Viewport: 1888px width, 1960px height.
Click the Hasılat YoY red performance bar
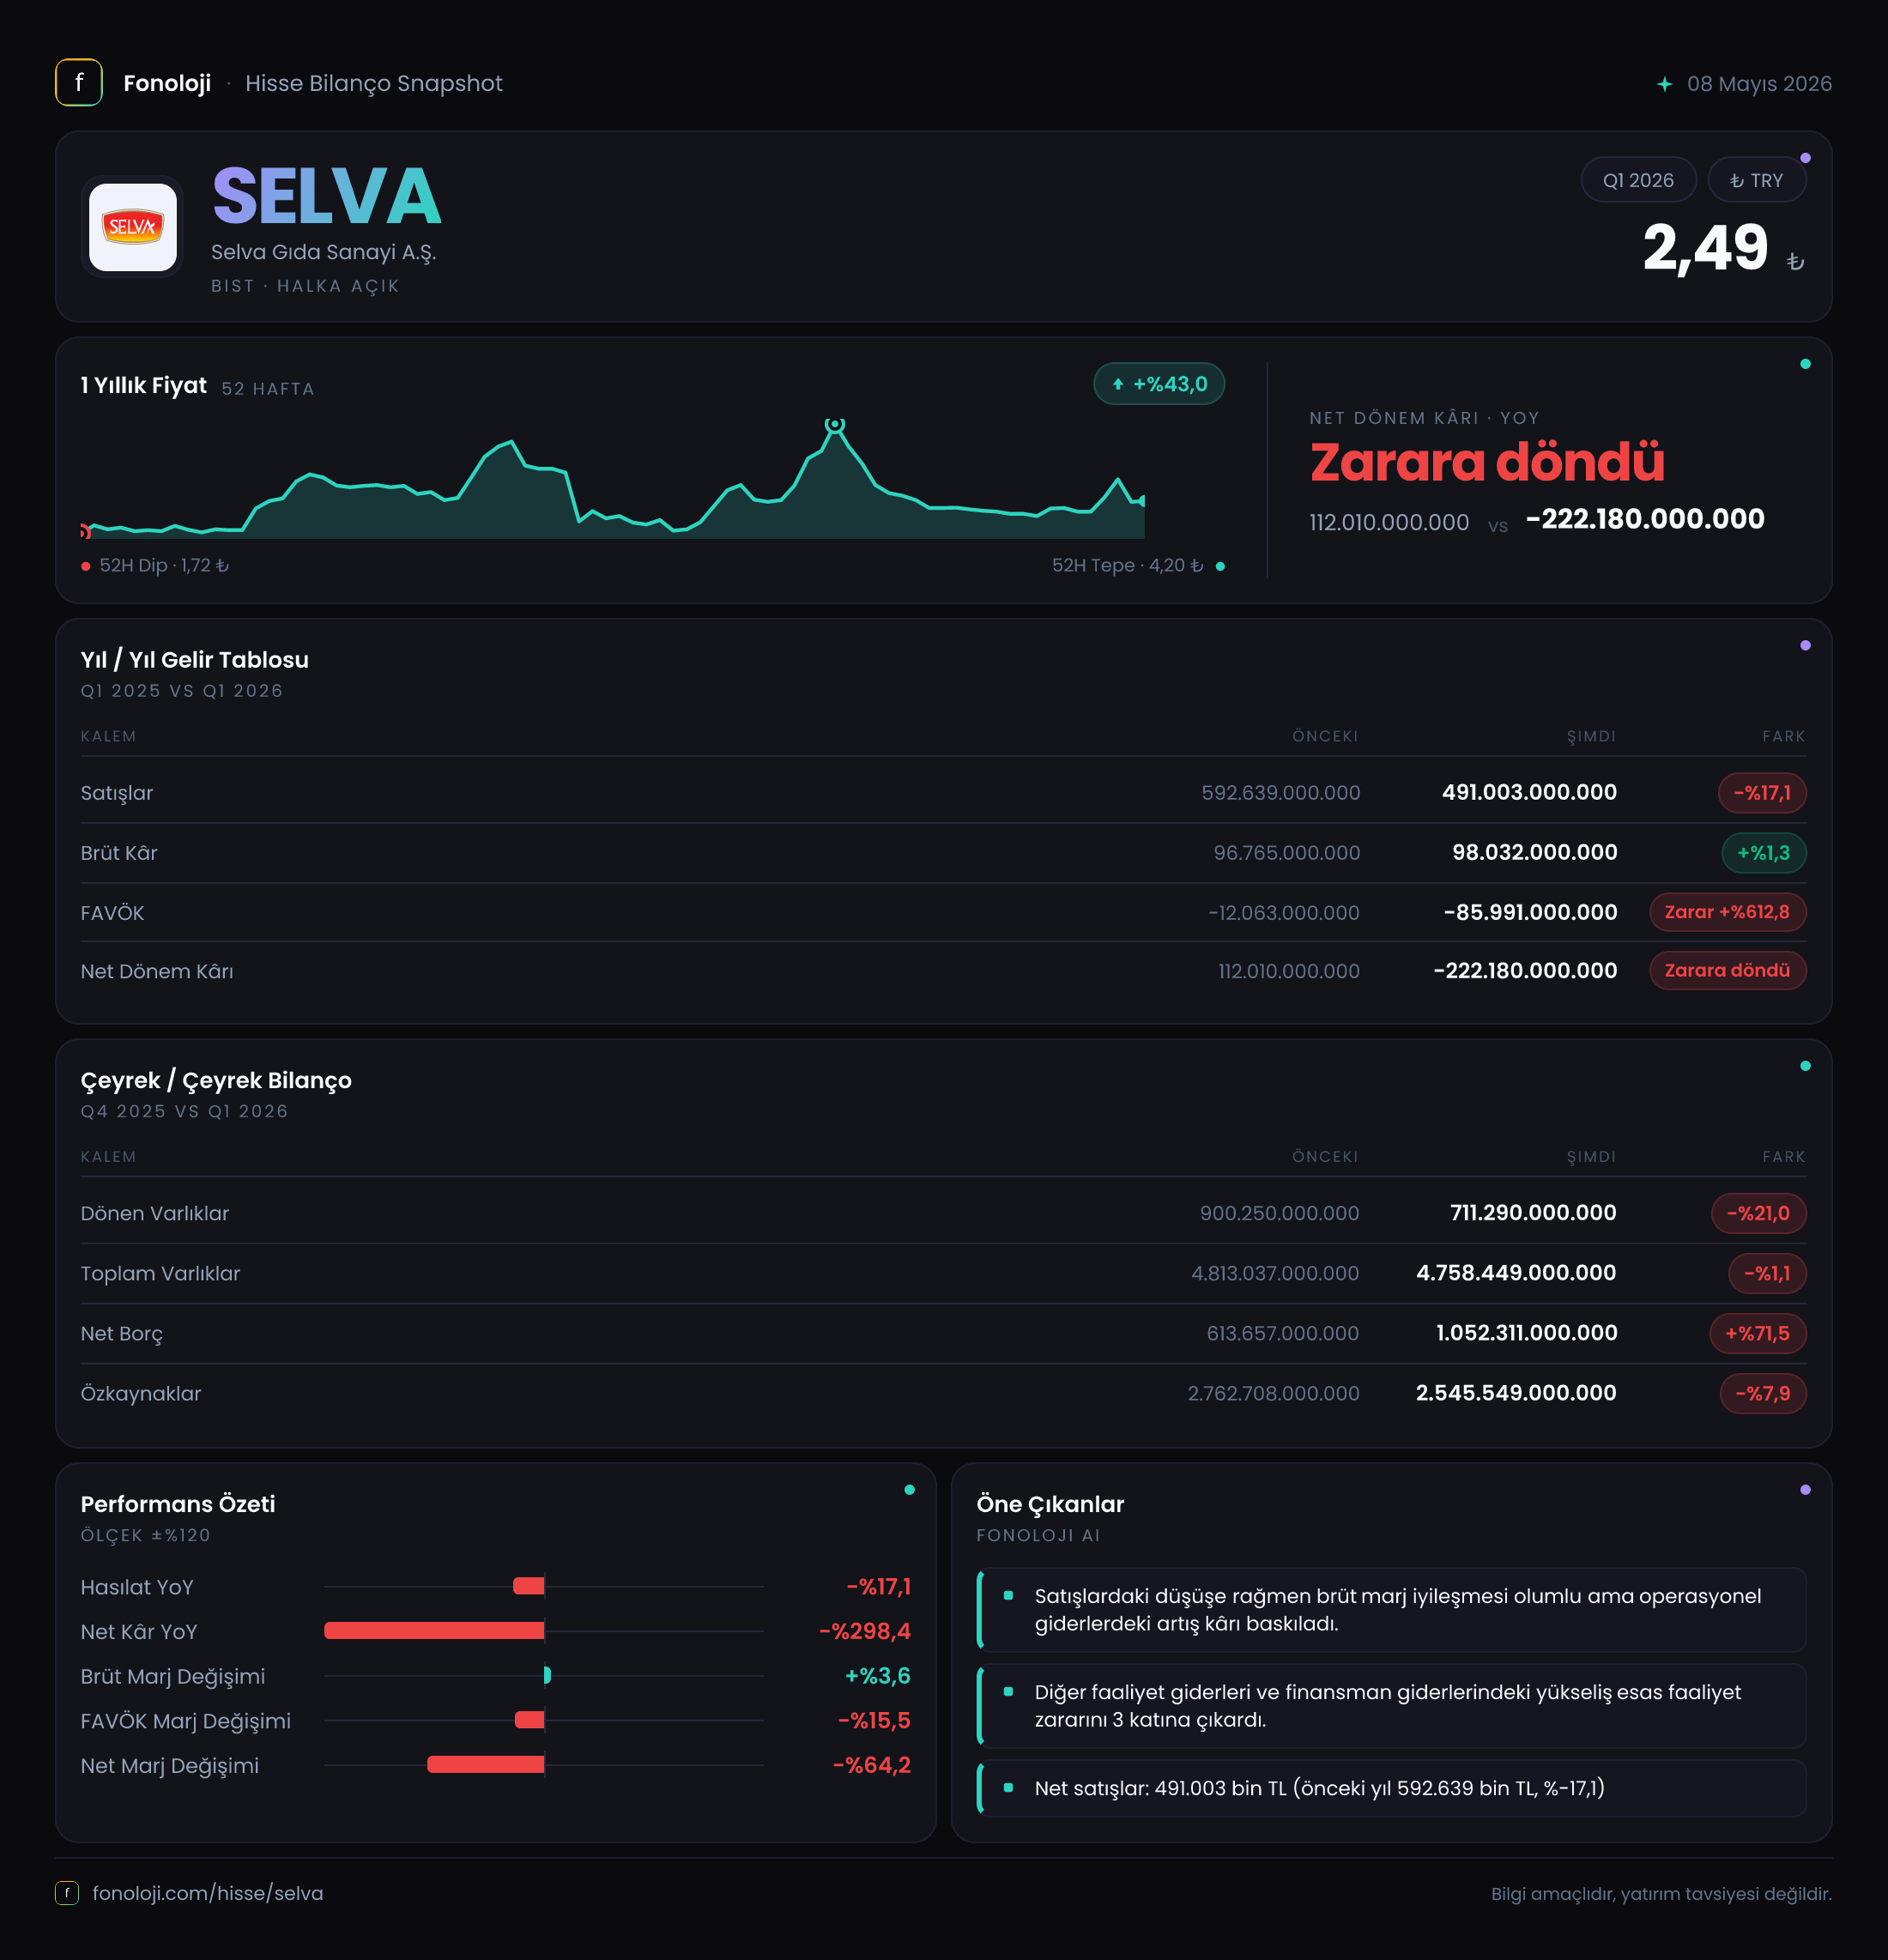529,1586
